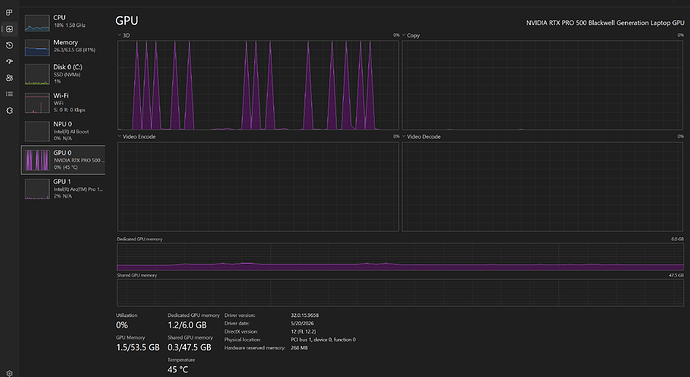Click the 3D engine usage graph
This screenshot has height=377, width=690.
(258, 85)
